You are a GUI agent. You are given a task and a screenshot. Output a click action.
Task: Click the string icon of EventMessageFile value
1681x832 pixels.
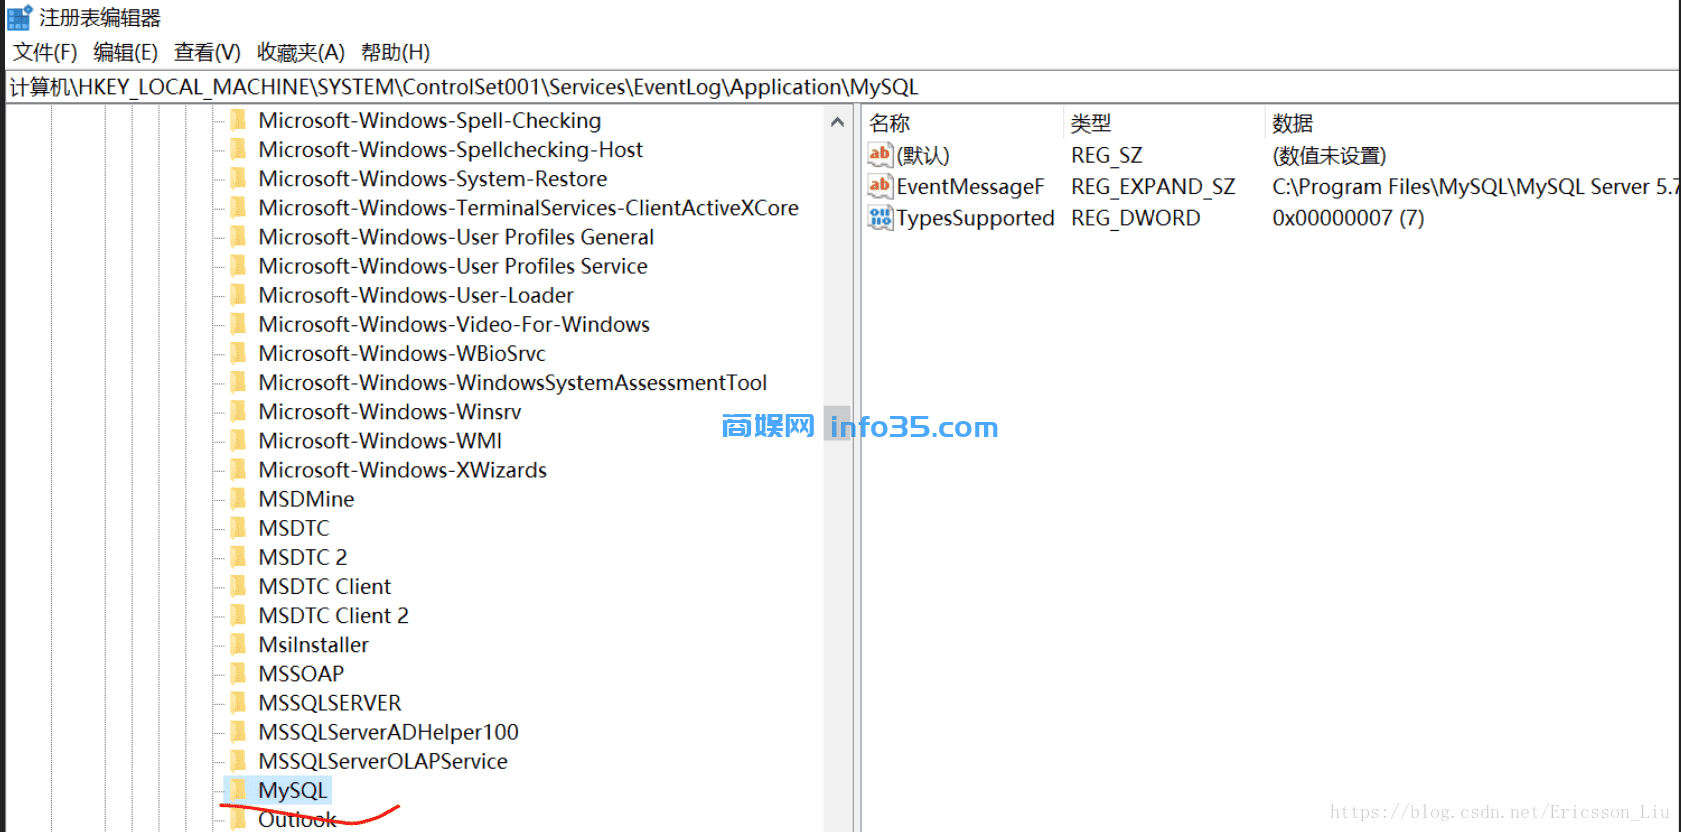tap(880, 186)
